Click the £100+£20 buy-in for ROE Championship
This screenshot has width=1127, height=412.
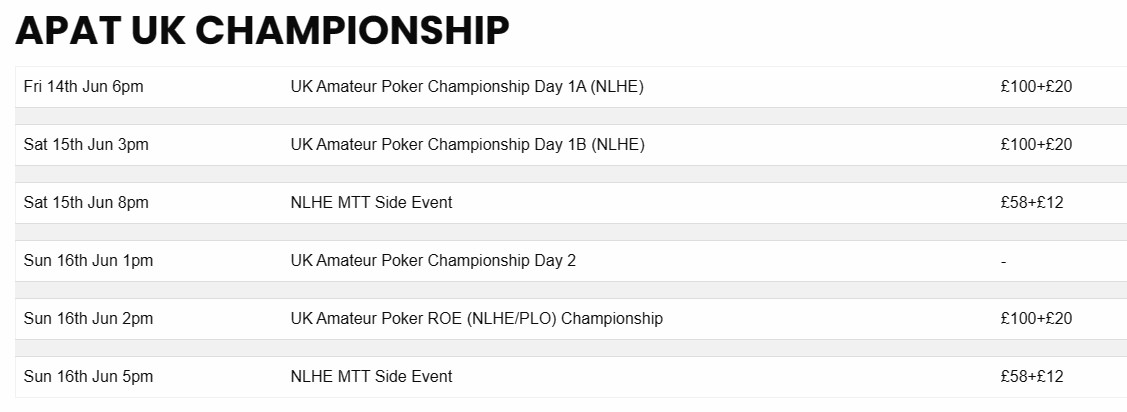click(x=1036, y=319)
